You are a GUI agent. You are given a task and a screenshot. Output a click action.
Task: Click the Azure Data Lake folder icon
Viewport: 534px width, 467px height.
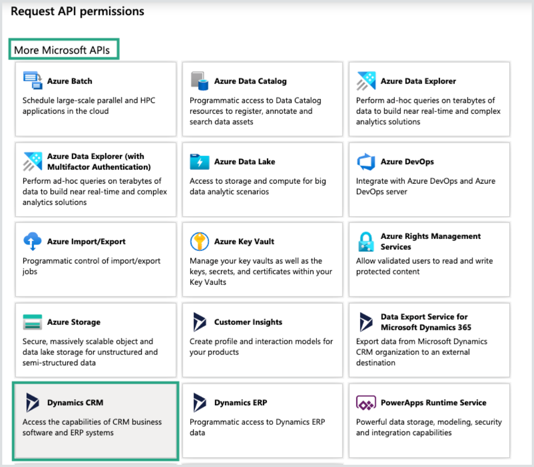click(200, 161)
